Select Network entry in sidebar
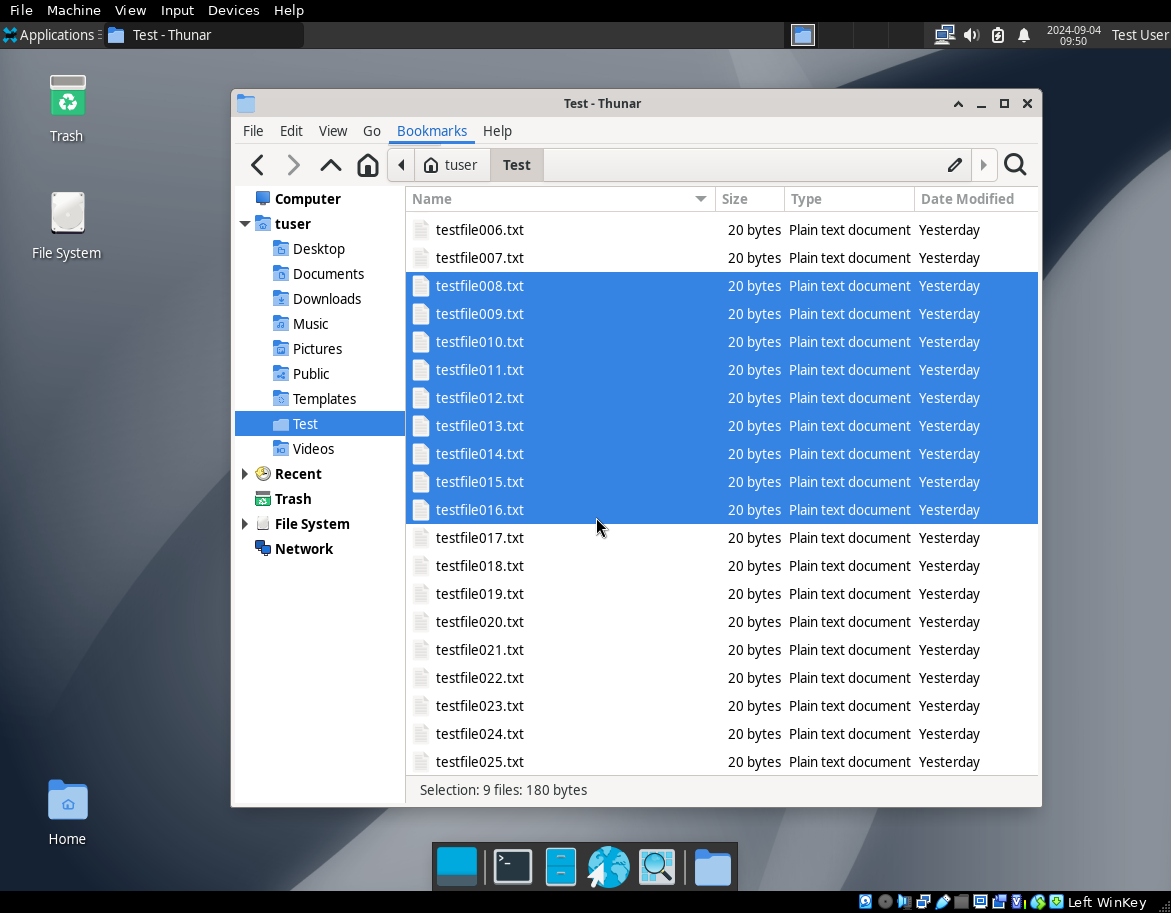The height and width of the screenshot is (913, 1171). 303,549
